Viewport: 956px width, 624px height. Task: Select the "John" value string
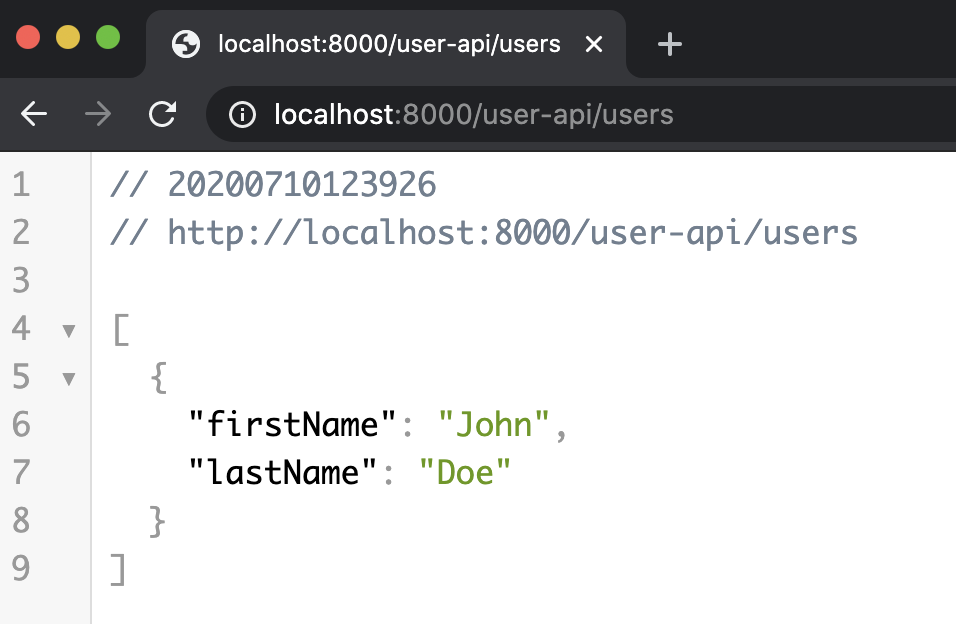pos(497,424)
